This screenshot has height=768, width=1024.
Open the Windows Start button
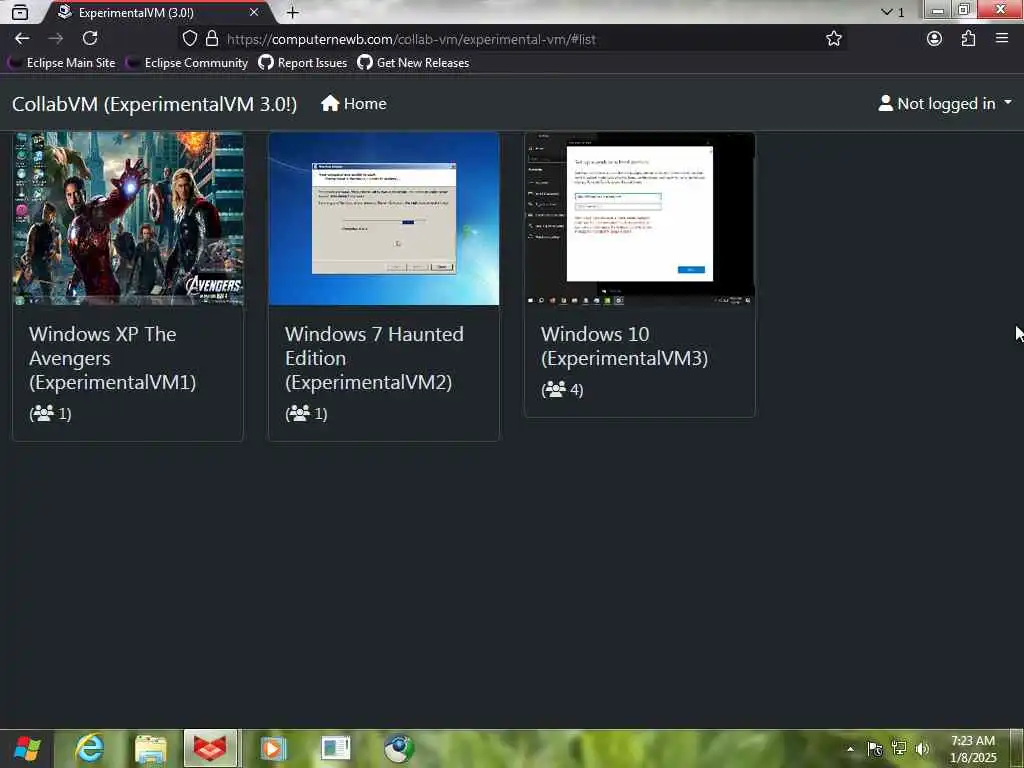(27, 748)
